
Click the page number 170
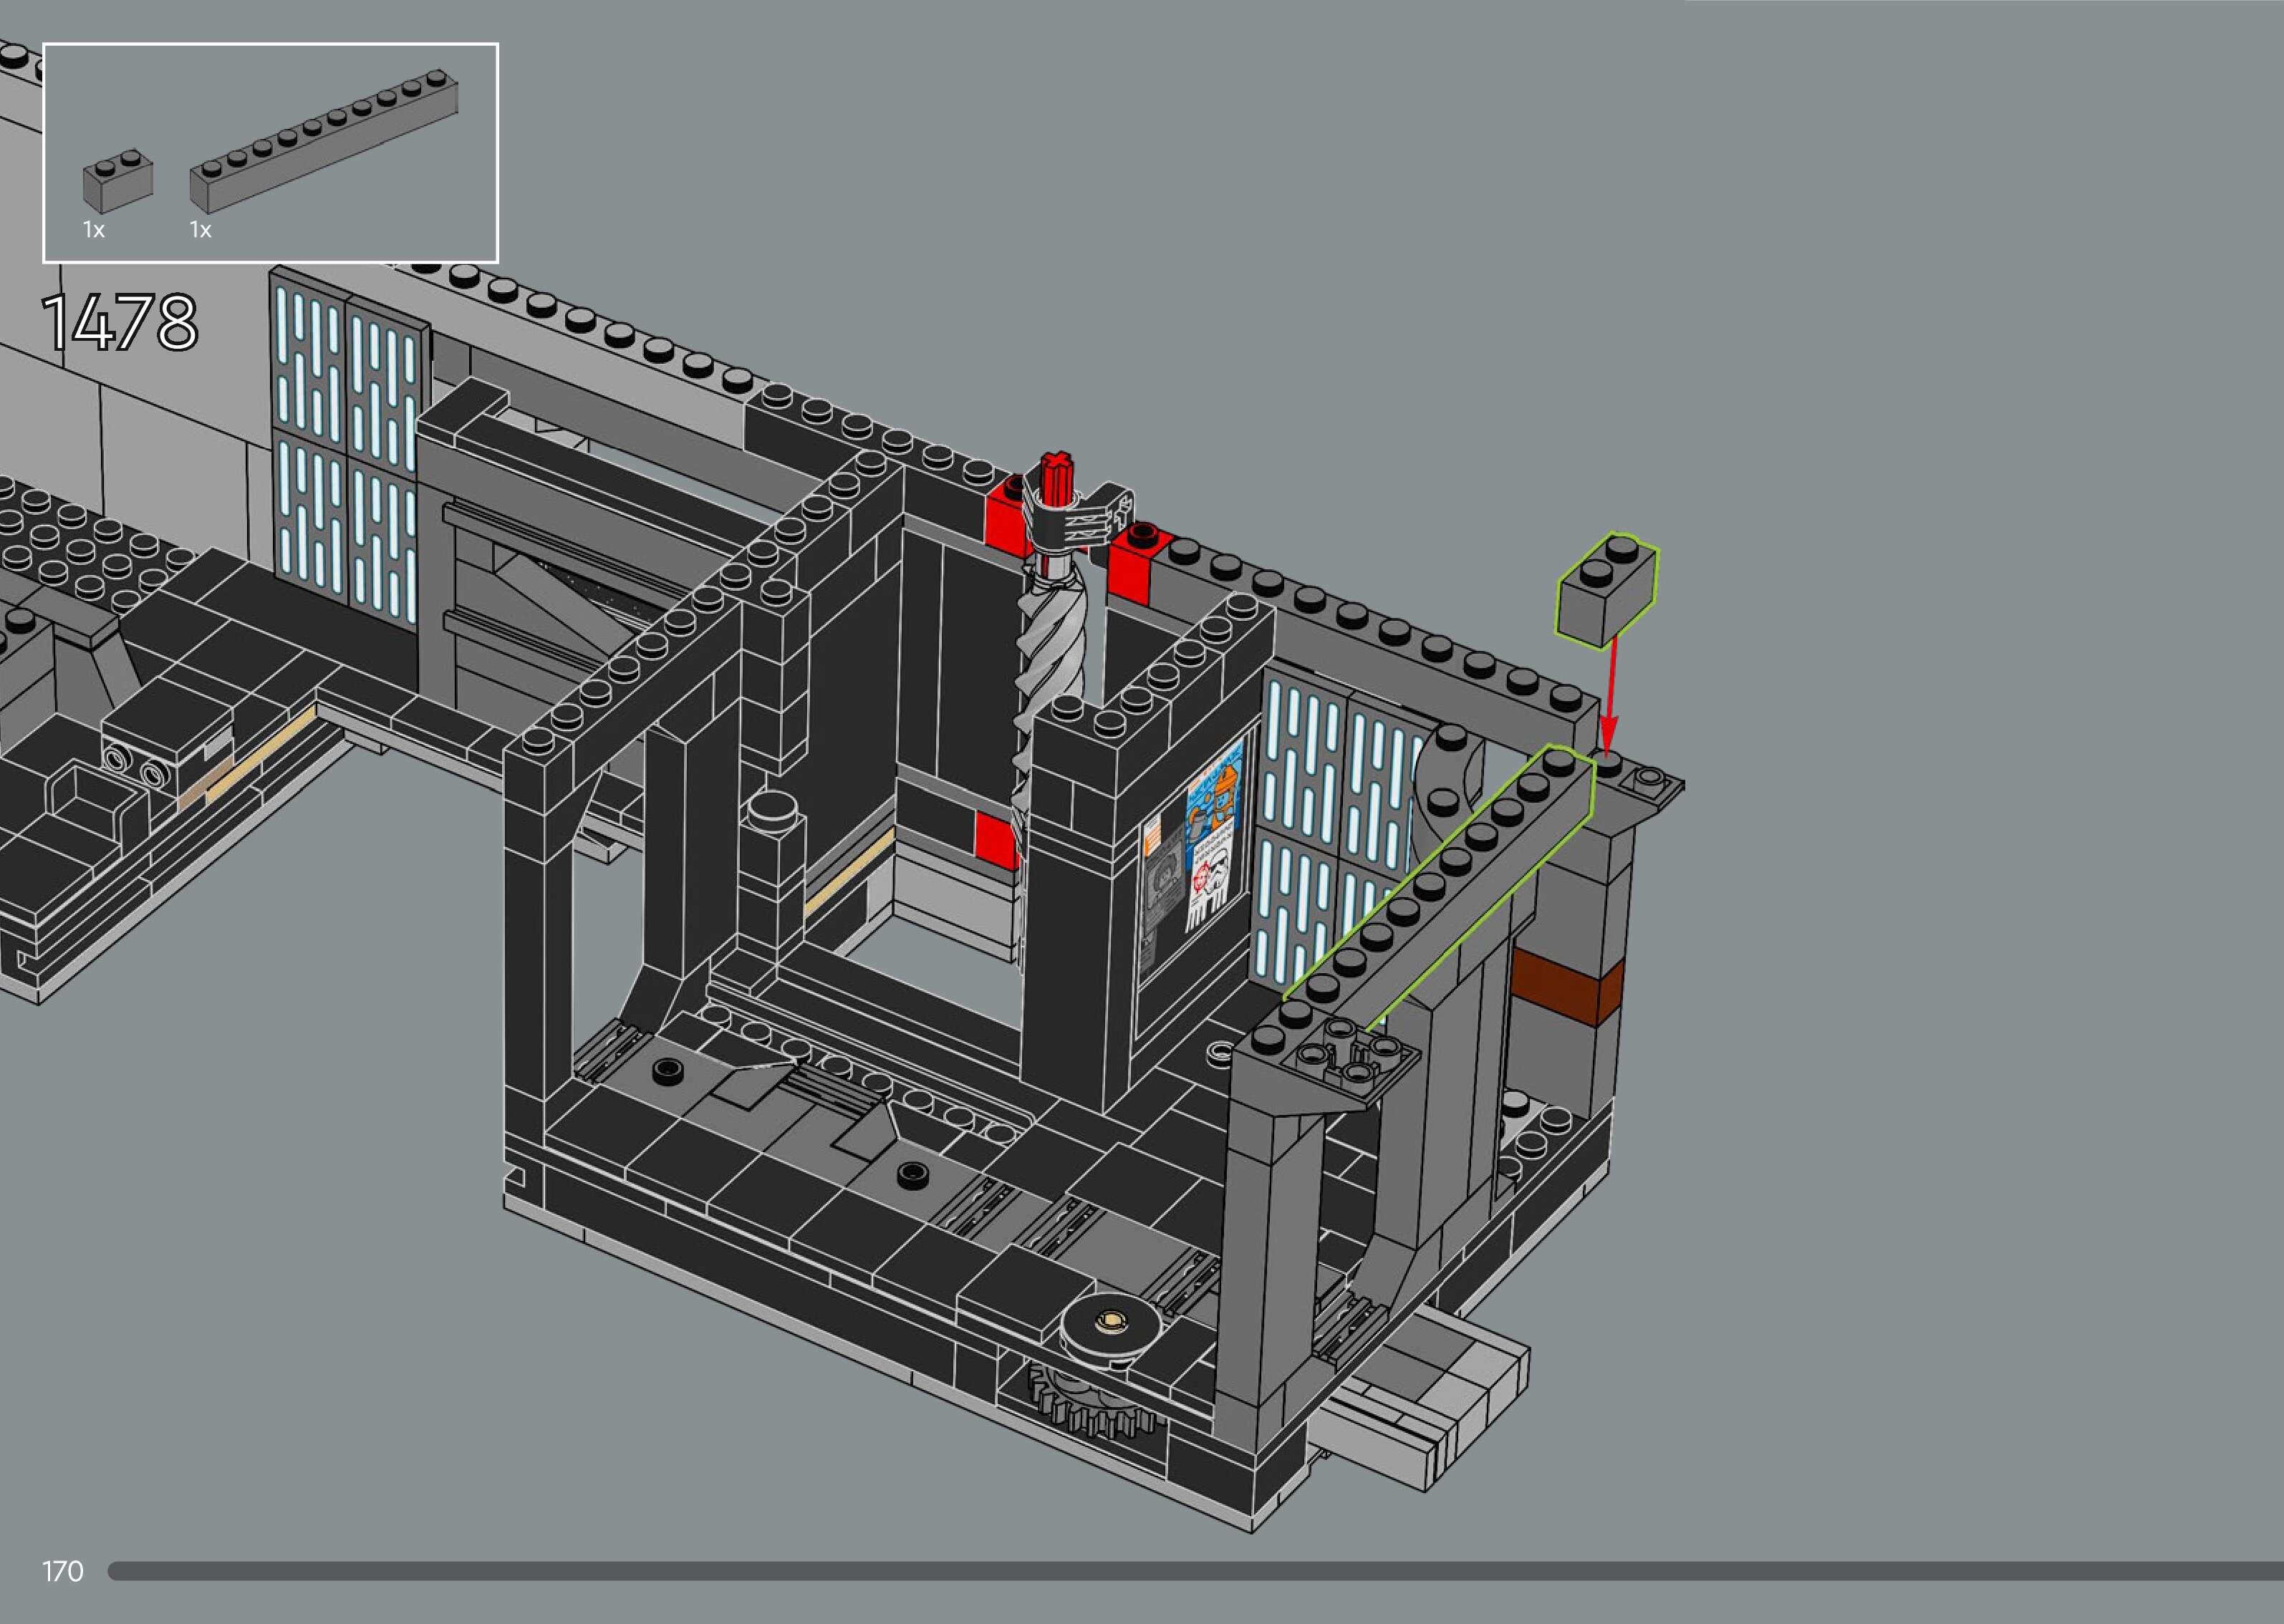click(x=62, y=1571)
